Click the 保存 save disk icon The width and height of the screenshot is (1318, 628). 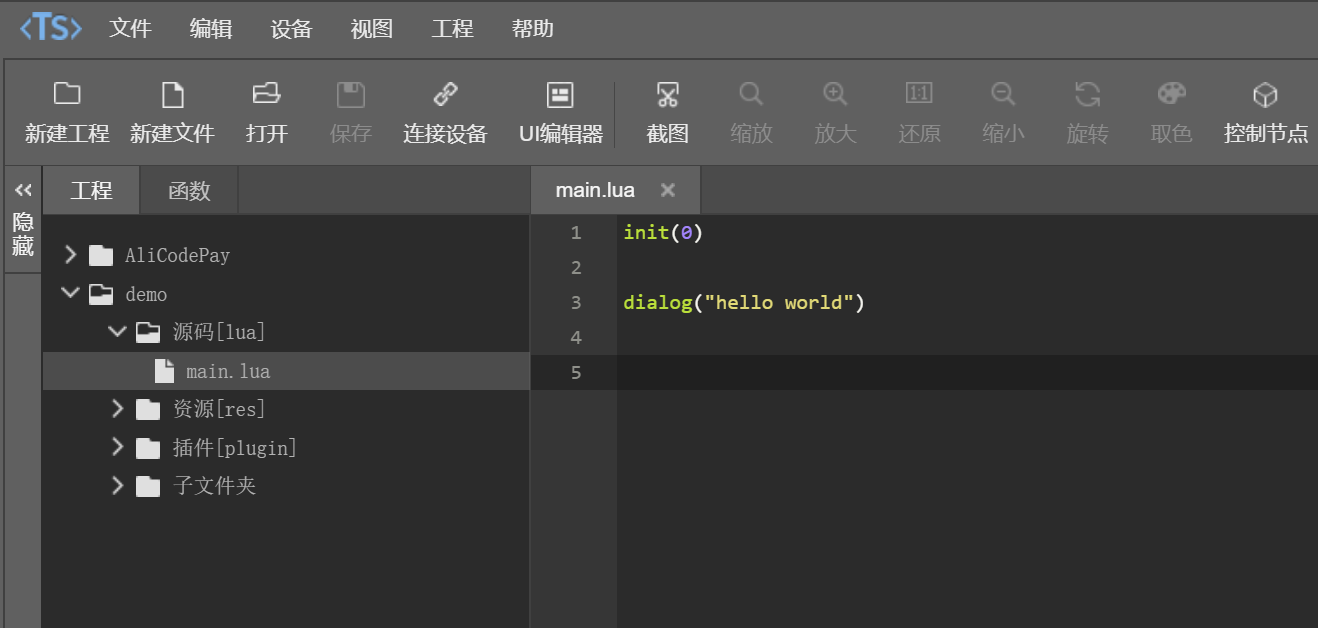tap(350, 95)
